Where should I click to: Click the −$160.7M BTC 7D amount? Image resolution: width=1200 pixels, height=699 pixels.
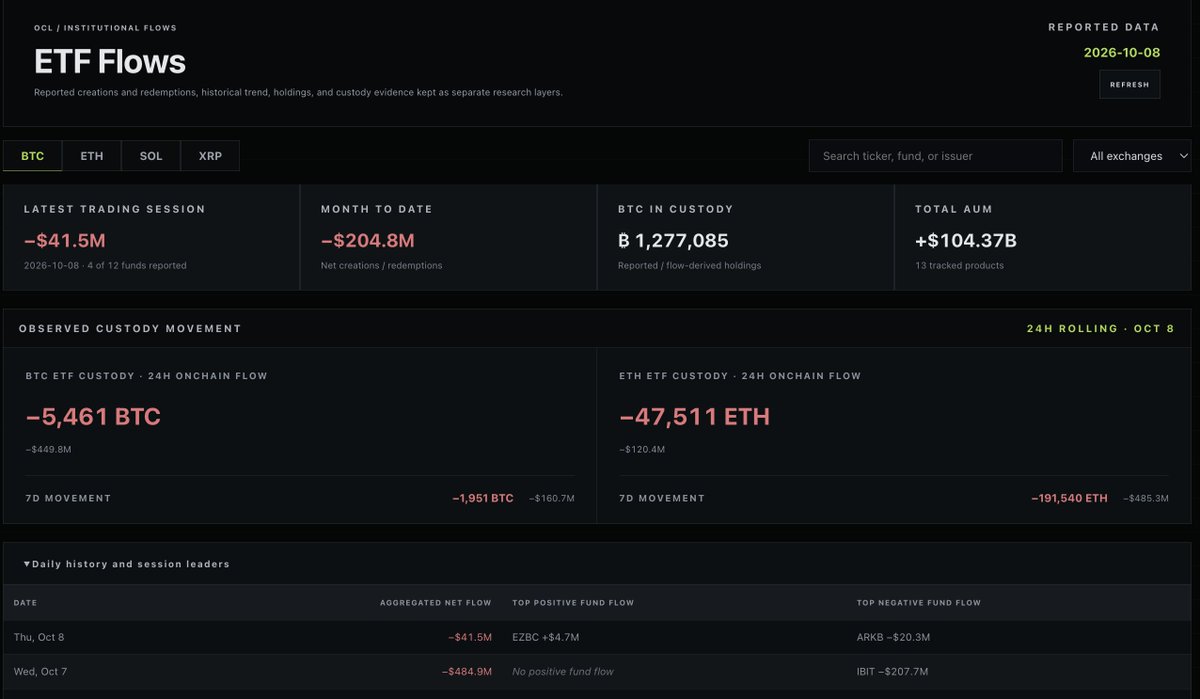pyautogui.click(x=552, y=498)
